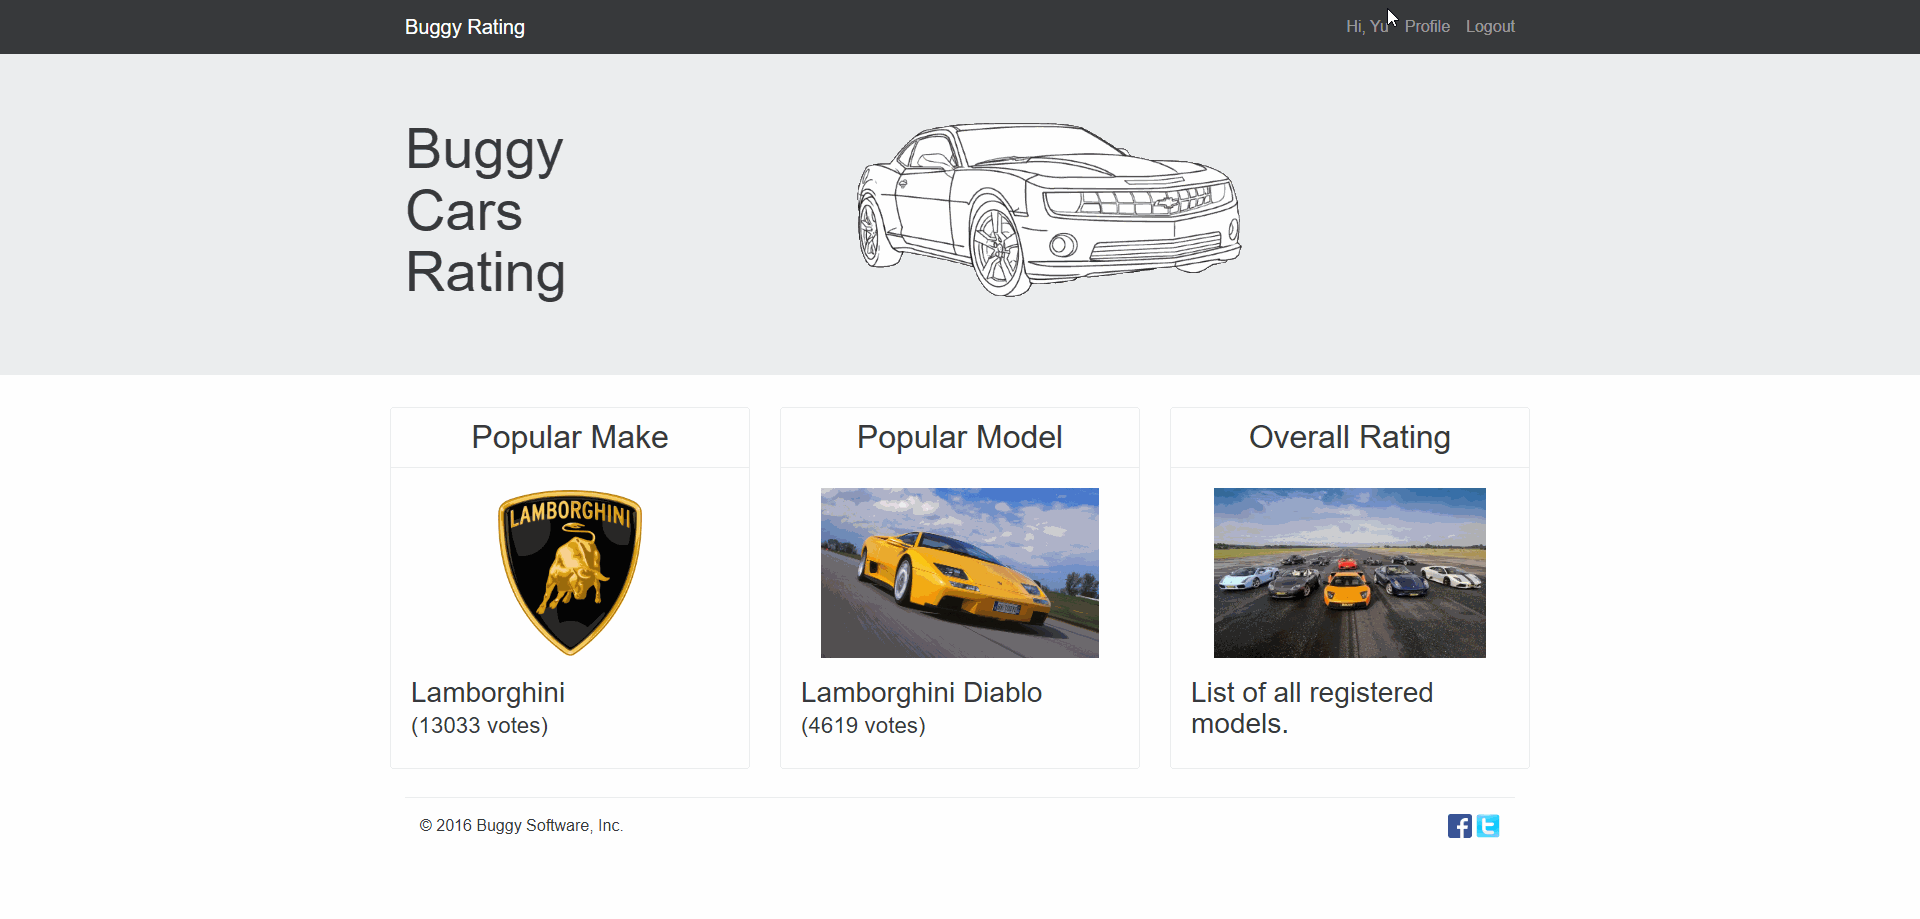The height and width of the screenshot is (919, 1920).
Task: Open the Facebook icon in footer
Action: [1459, 826]
